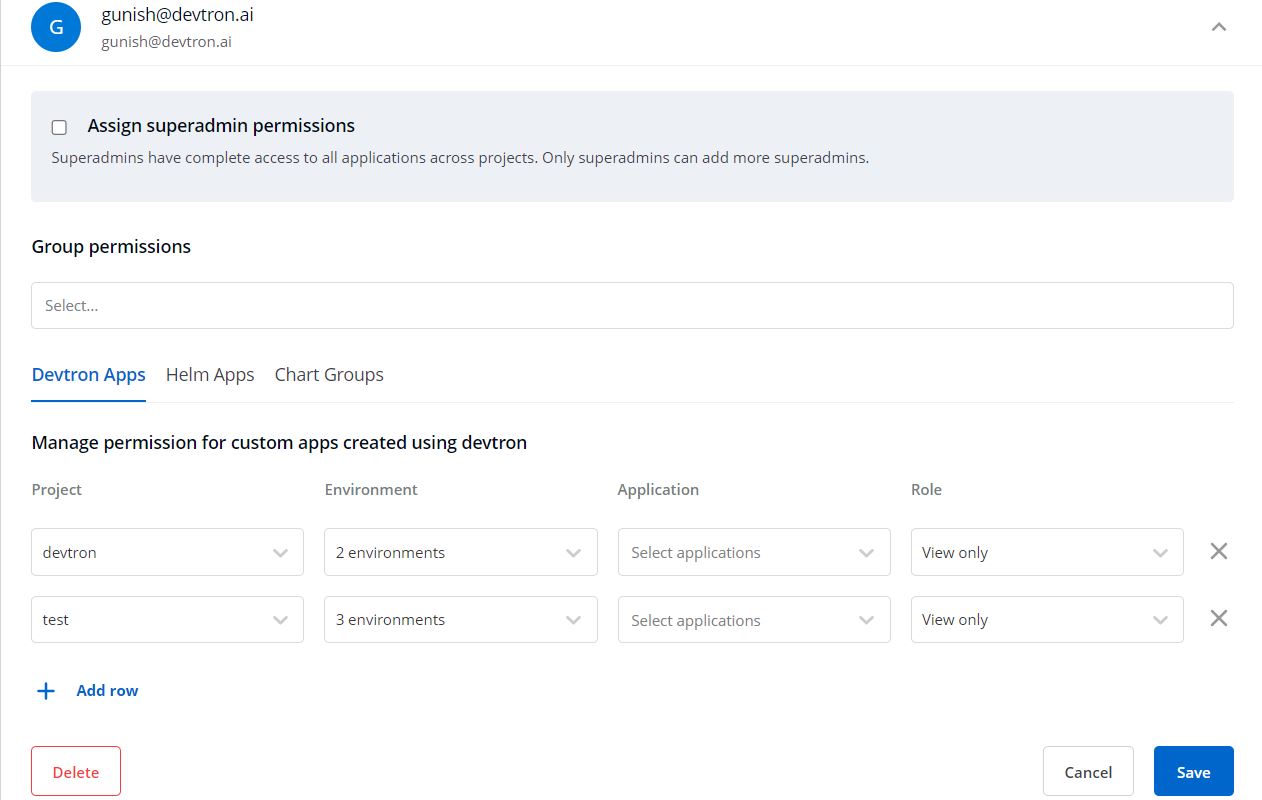Image resolution: width=1262 pixels, height=800 pixels.
Task: Save the user permissions
Action: click(1193, 771)
